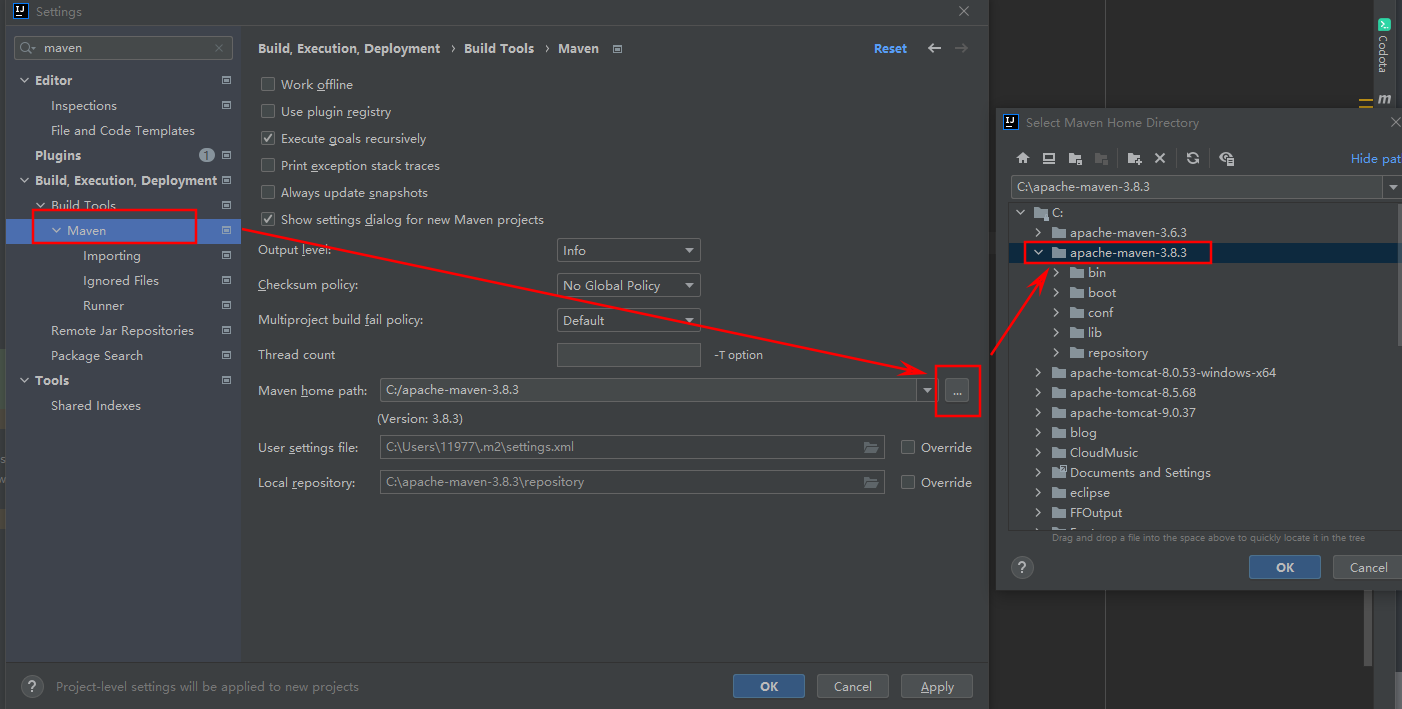Click the Plugins update badge

(207, 155)
